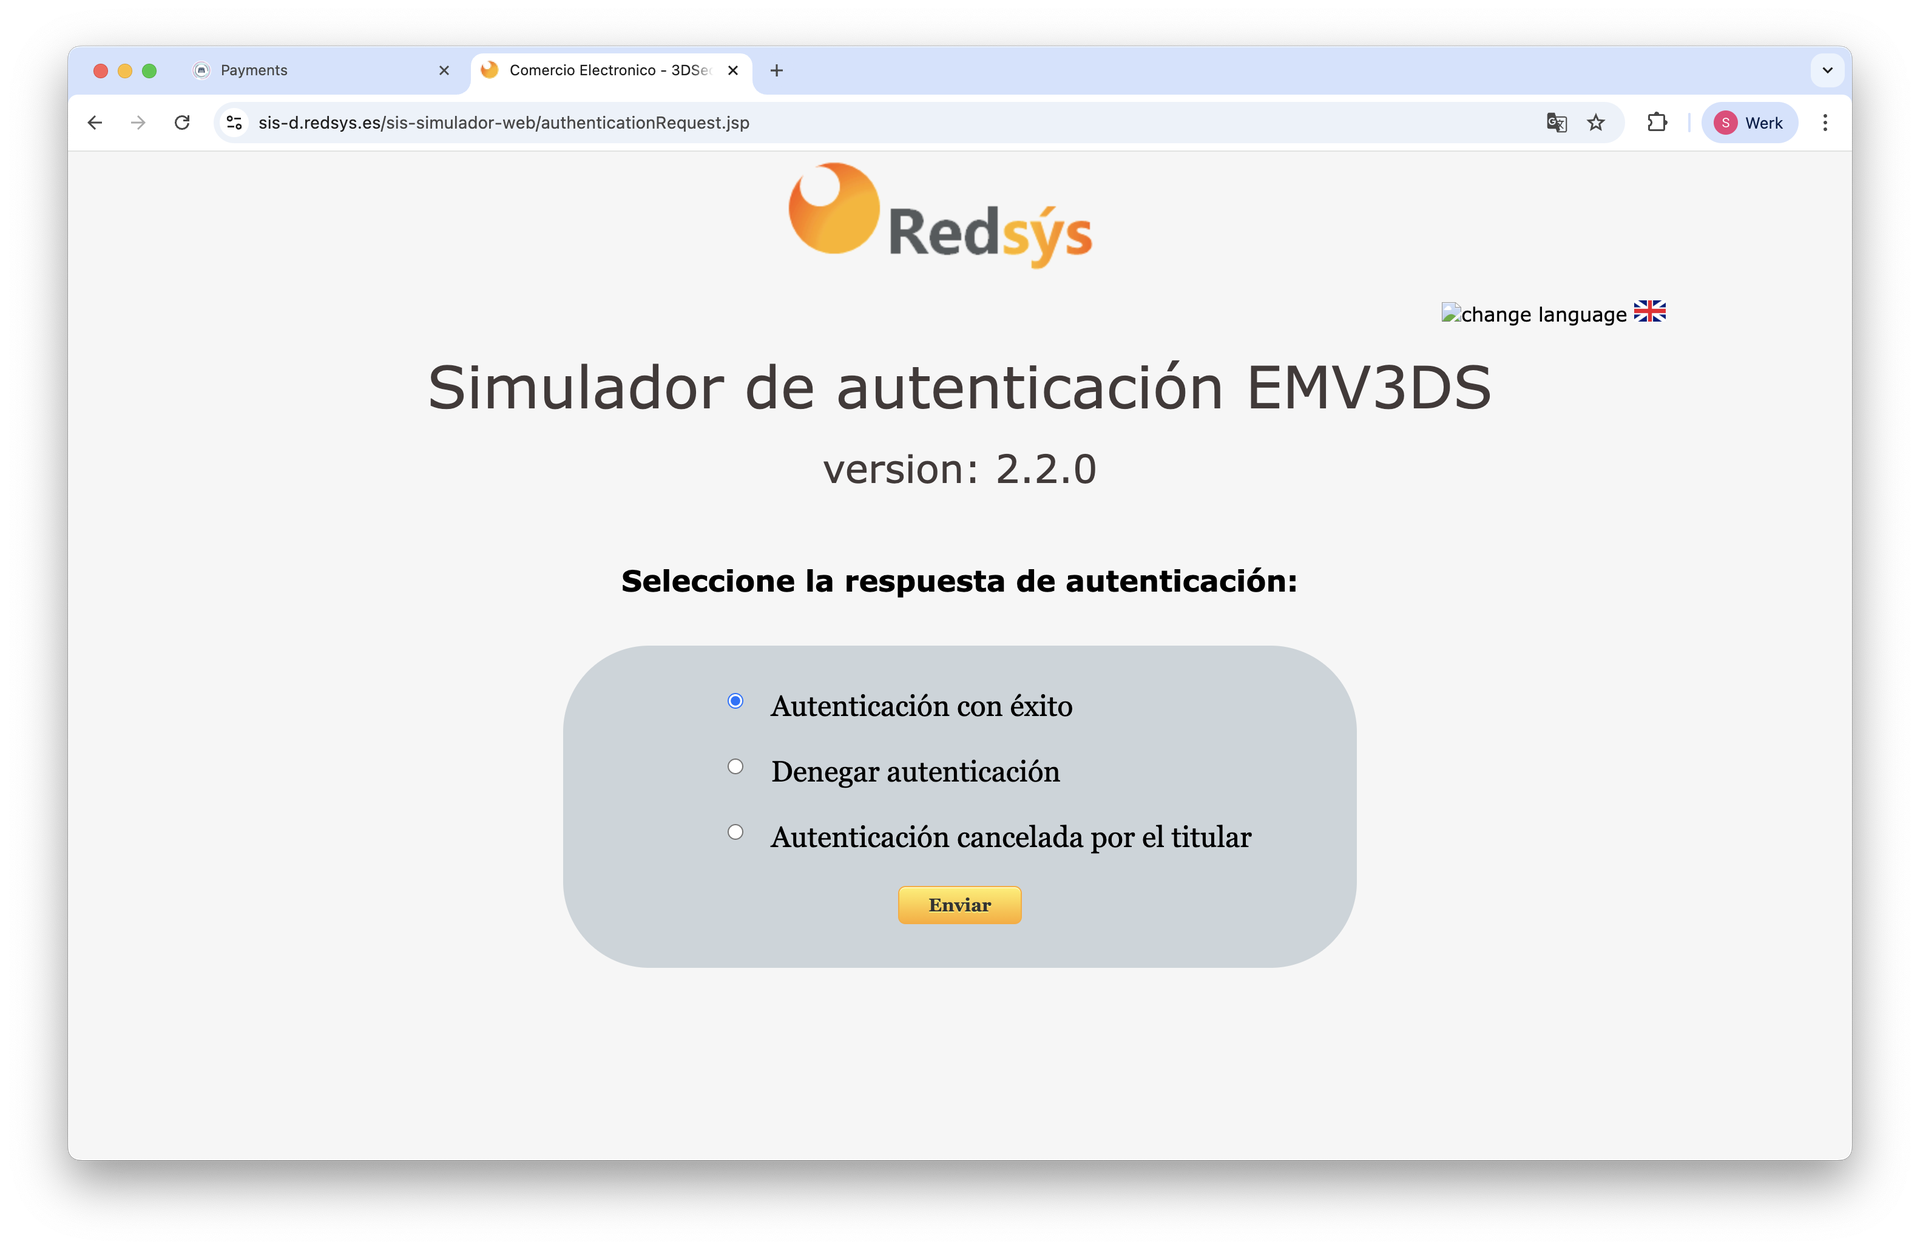Screen dimensions: 1920x1250
Task: Click the Redsys logo
Action: click(939, 215)
